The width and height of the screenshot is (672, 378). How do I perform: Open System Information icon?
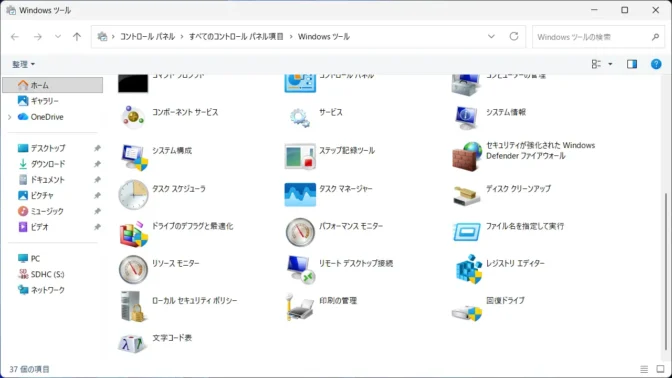coord(466,118)
